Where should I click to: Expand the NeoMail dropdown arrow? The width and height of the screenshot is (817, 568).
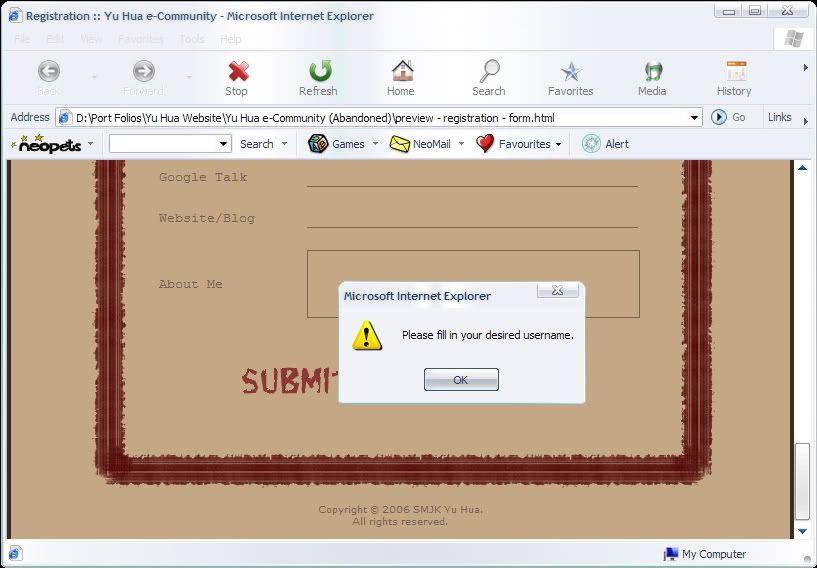point(461,144)
